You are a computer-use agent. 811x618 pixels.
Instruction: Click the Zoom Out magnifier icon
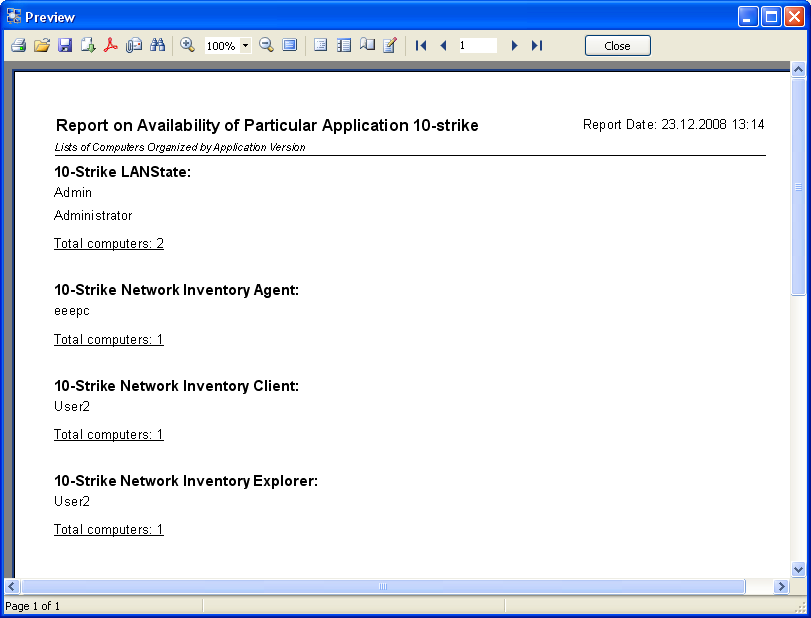click(x=266, y=45)
